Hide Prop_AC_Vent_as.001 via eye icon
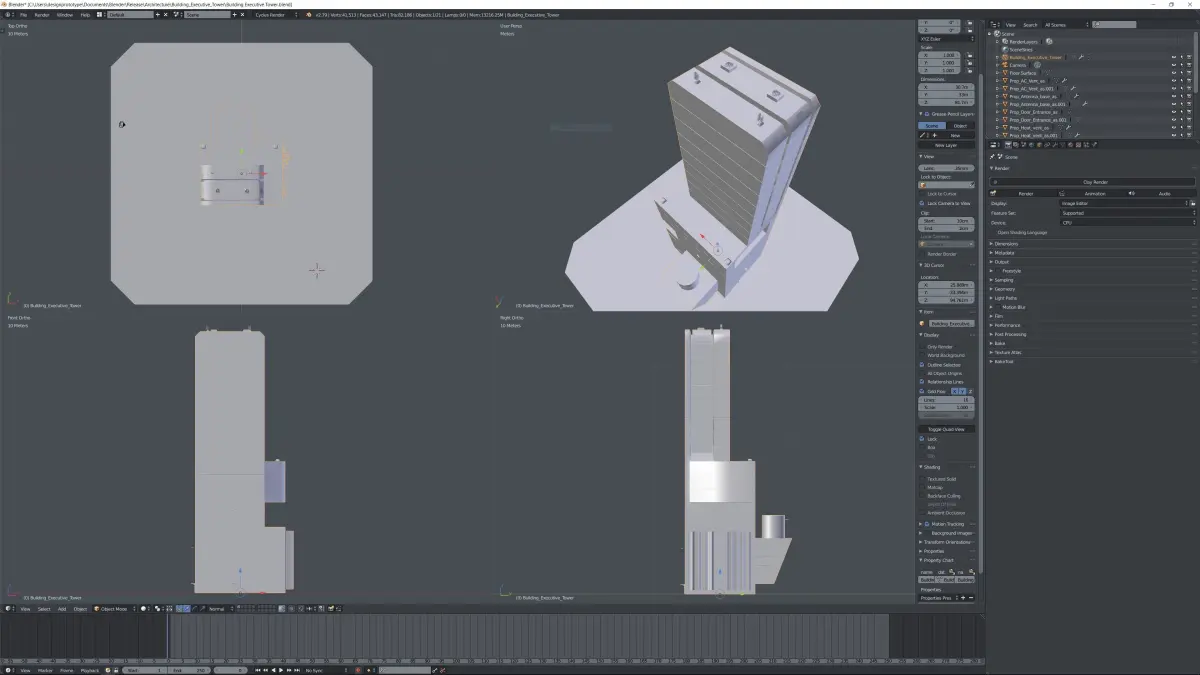The image size is (1200, 675). tap(1173, 89)
